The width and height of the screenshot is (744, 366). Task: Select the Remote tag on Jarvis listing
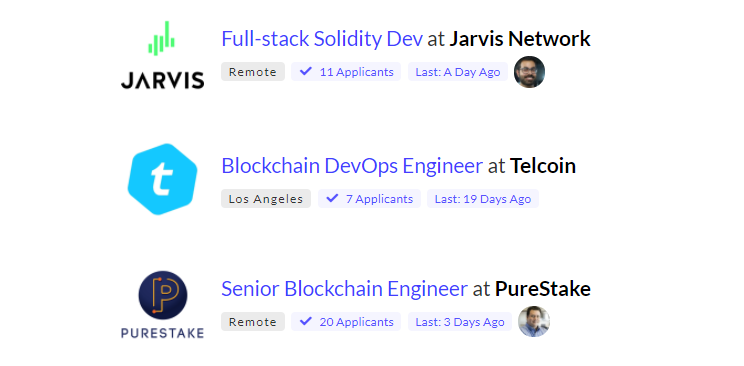(x=253, y=72)
